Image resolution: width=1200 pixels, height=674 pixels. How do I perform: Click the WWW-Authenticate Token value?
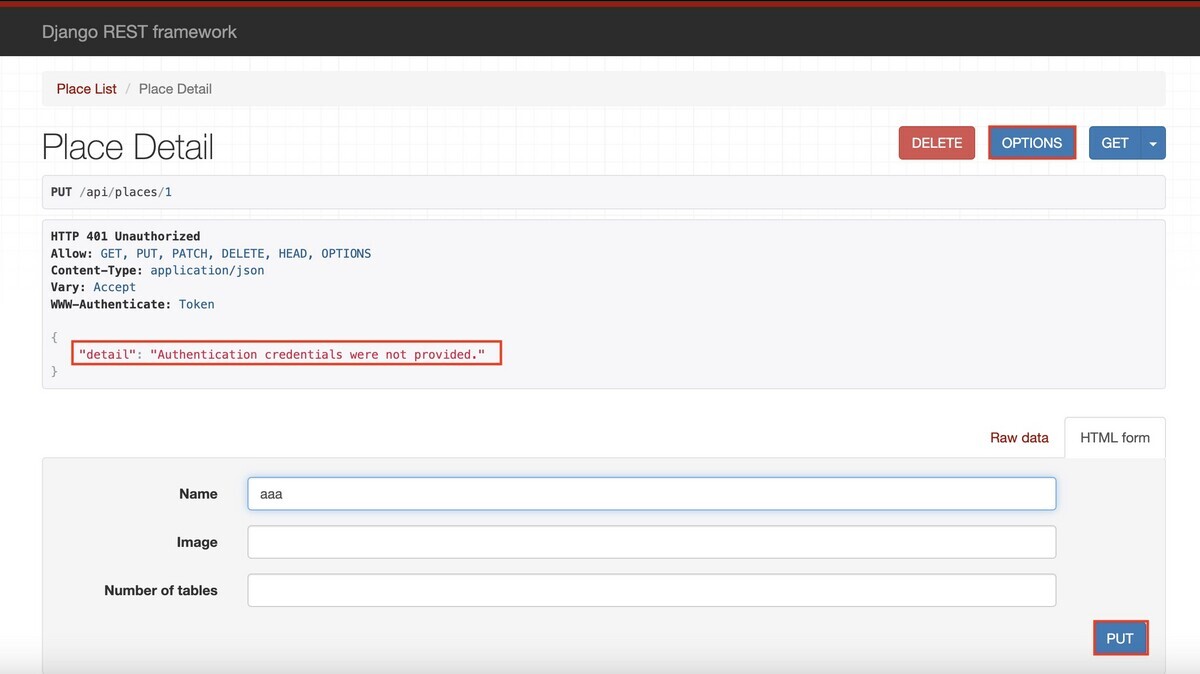click(x=196, y=304)
